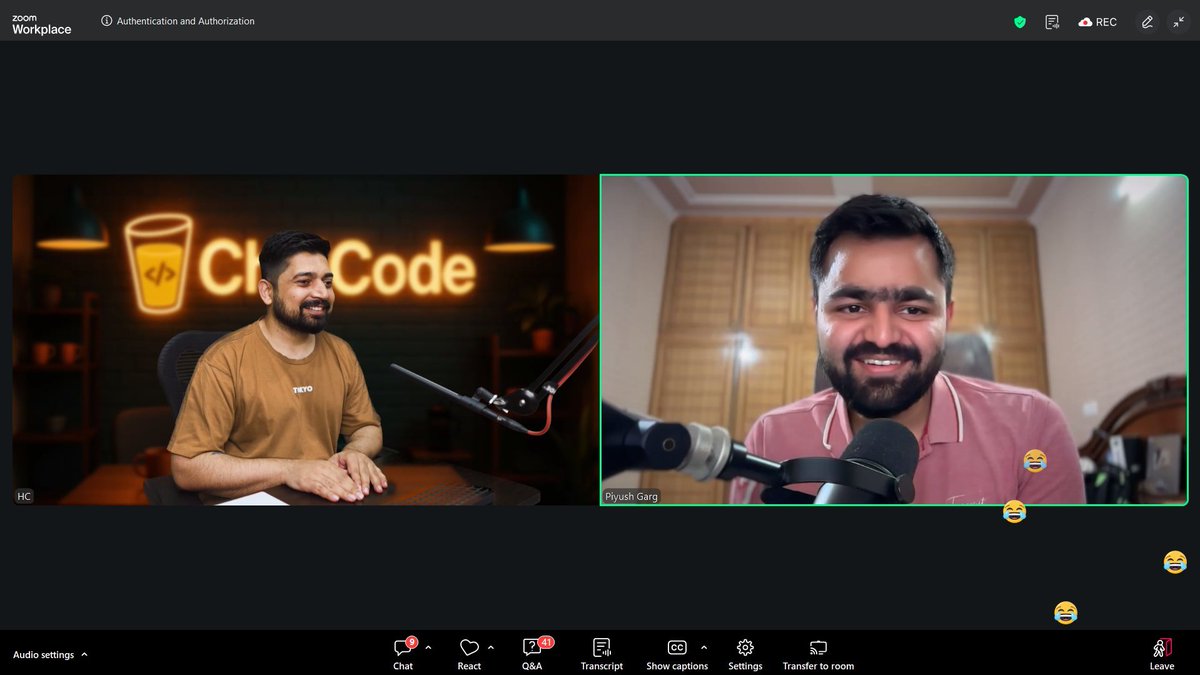Viewport: 1200px width, 675px height.
Task: Open the annotation pencil tool
Action: [1147, 21]
